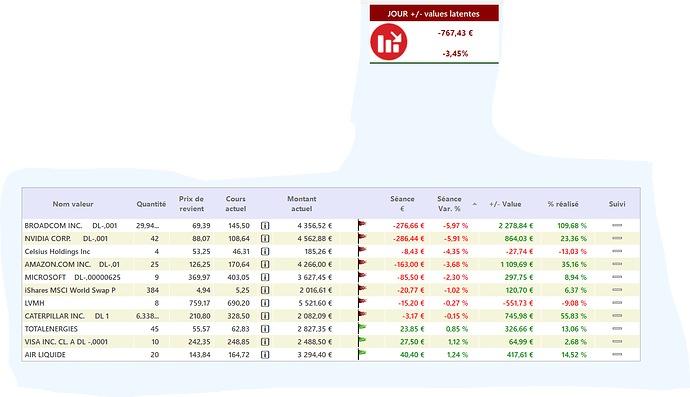The height and width of the screenshot is (397, 690).
Task: Open the iShares MSCI World Swap P row
Action: coord(331,290)
